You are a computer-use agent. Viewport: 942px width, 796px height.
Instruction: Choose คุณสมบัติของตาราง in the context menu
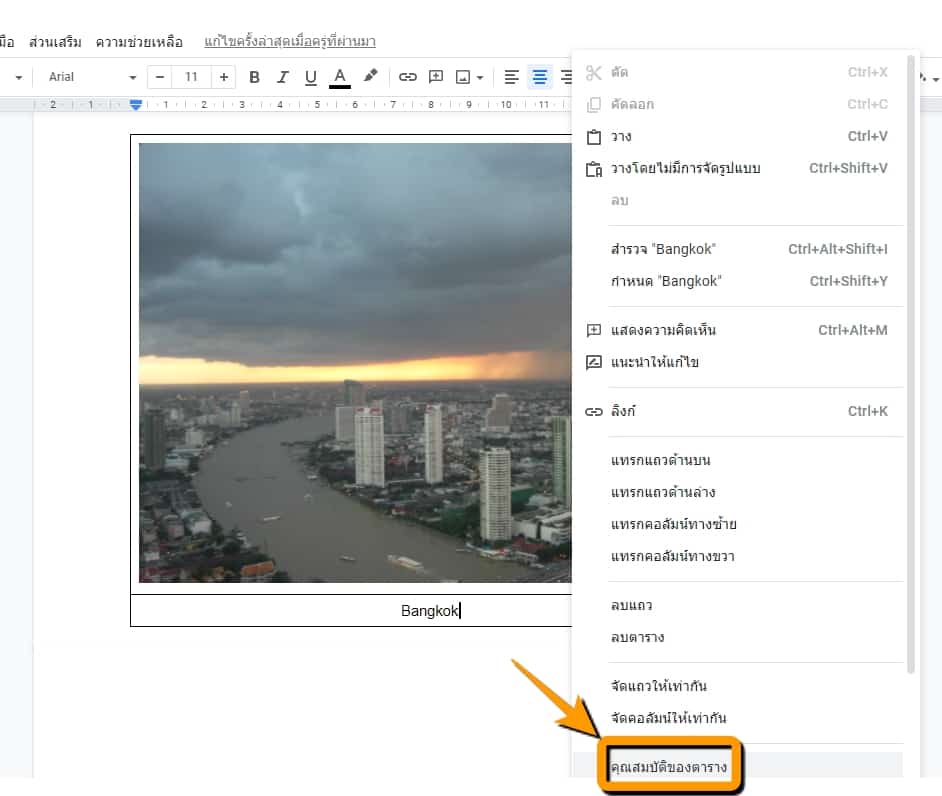pyautogui.click(x=668, y=767)
